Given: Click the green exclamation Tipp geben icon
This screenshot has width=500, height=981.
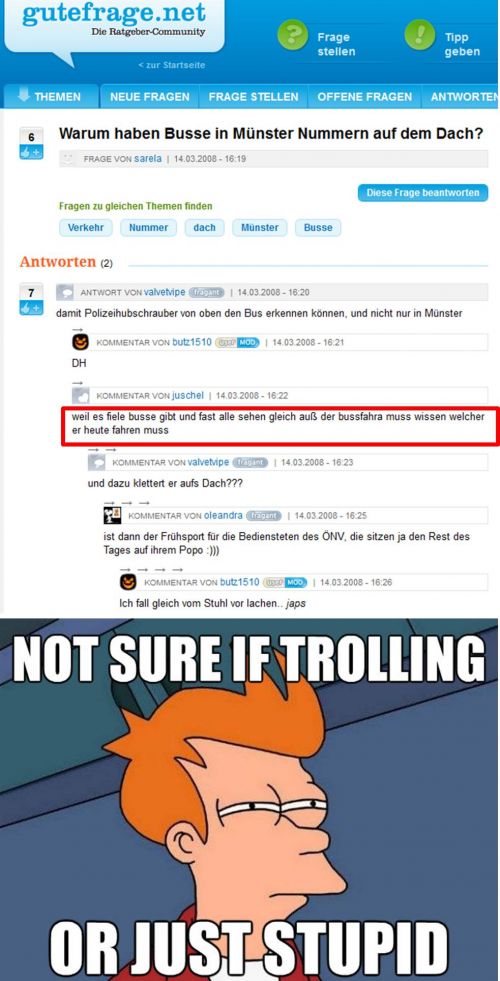Looking at the screenshot, I should 419,35.
